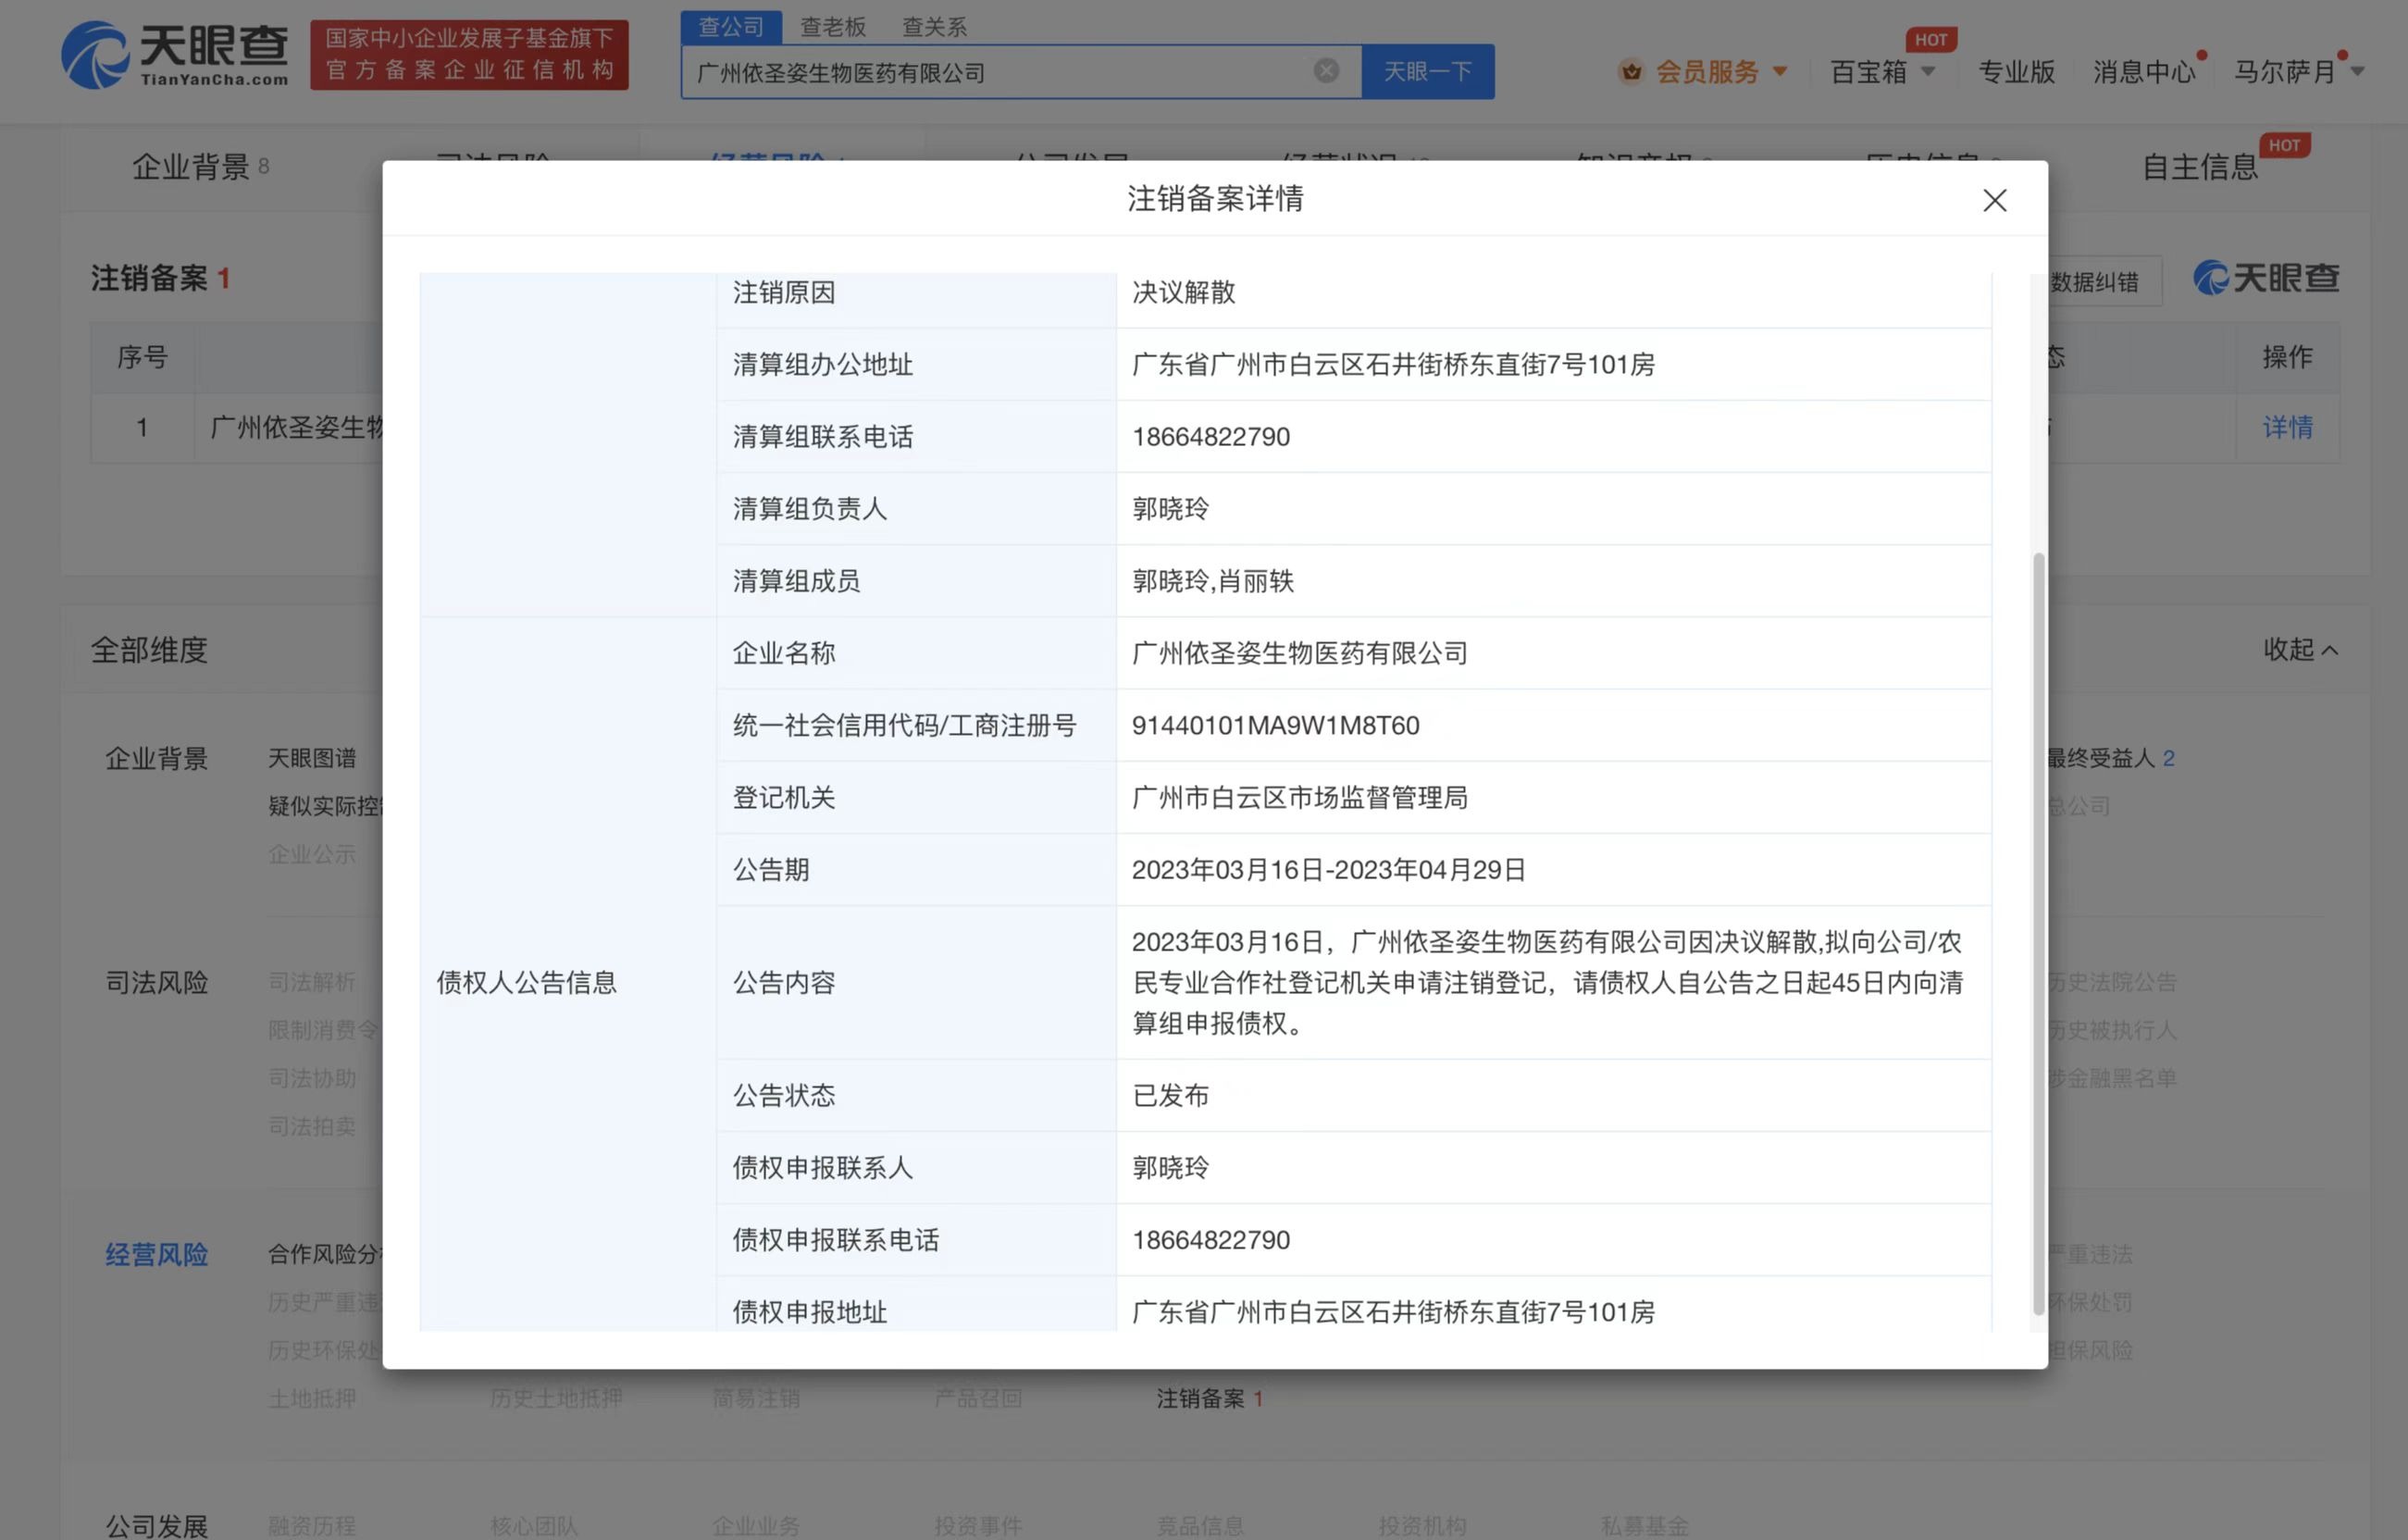2408x1540 pixels.
Task: Click the company name search input field
Action: (x=1000, y=71)
